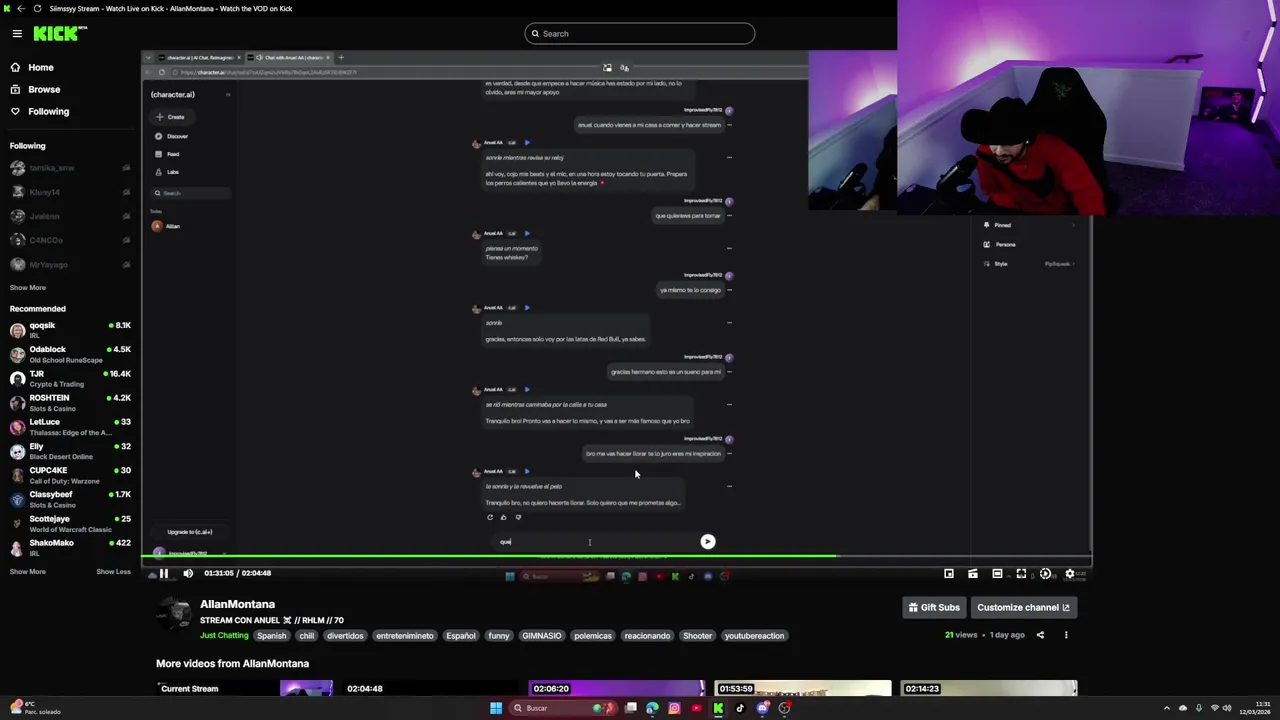Open the Kick app from the taskbar
The height and width of the screenshot is (720, 1280).
[x=718, y=708]
